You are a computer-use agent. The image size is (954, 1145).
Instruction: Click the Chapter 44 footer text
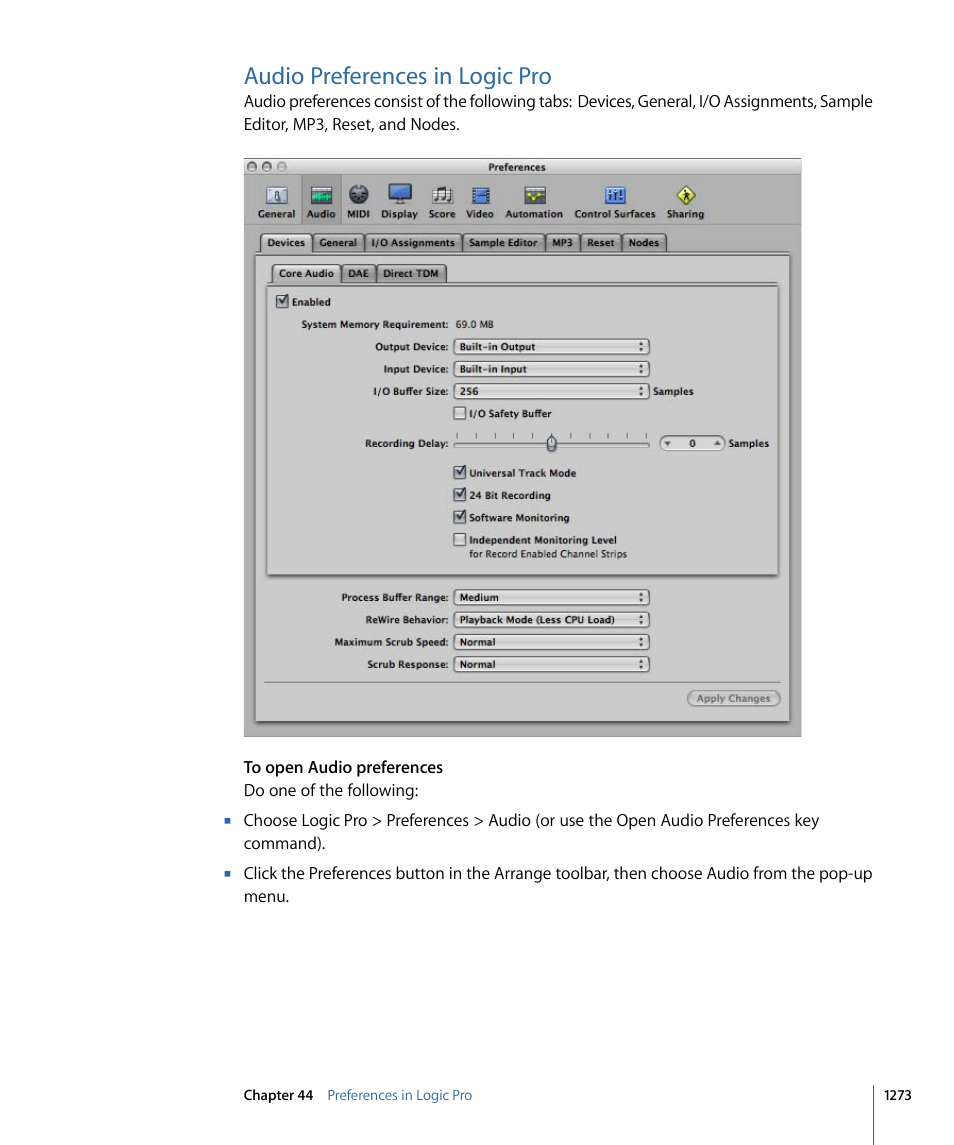tap(278, 1095)
